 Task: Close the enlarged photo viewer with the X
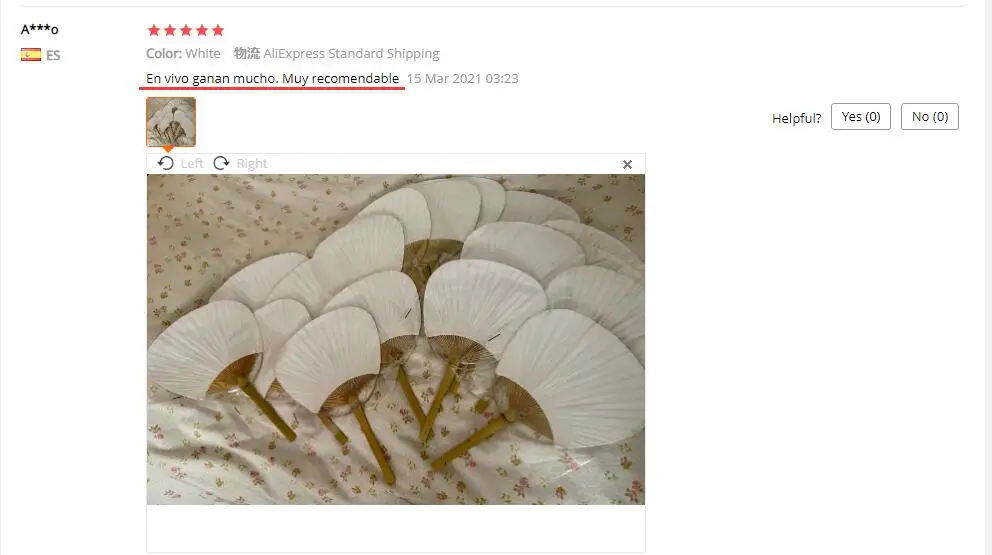pyautogui.click(x=627, y=165)
